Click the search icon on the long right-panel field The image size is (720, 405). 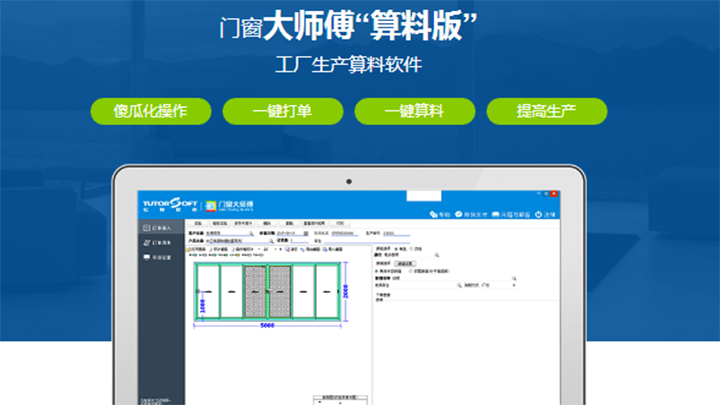[514, 278]
